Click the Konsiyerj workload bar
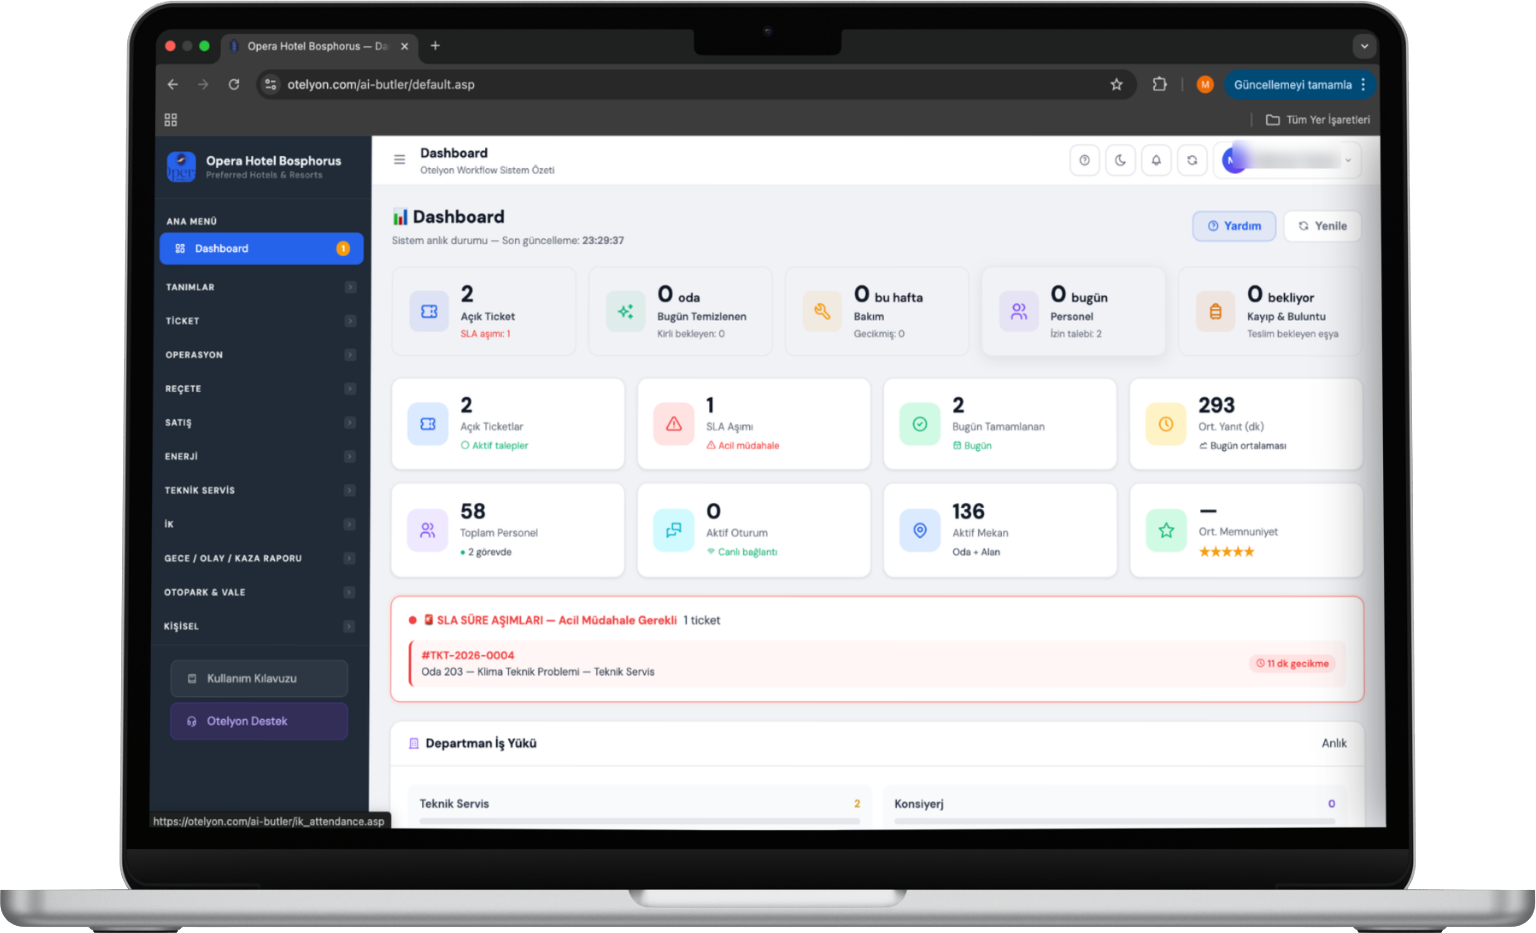The image size is (1536, 933). (x=1115, y=821)
